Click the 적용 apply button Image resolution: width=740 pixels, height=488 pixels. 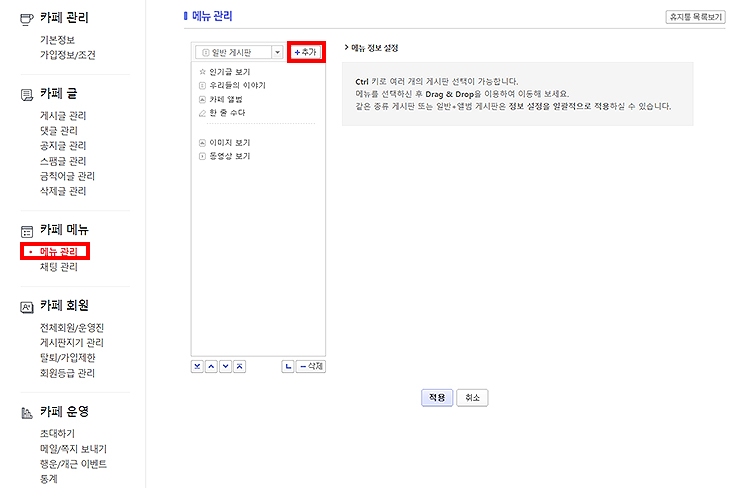click(x=437, y=397)
